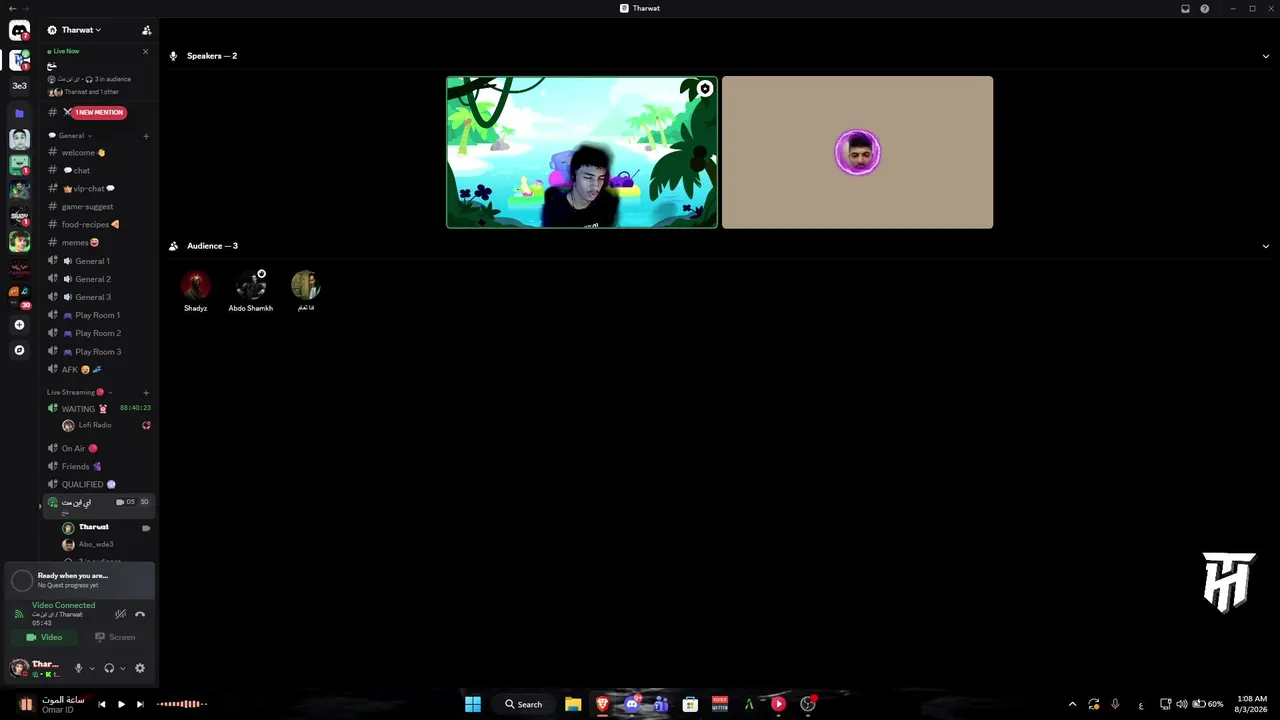Open Discord help icon in title bar

1205,8
